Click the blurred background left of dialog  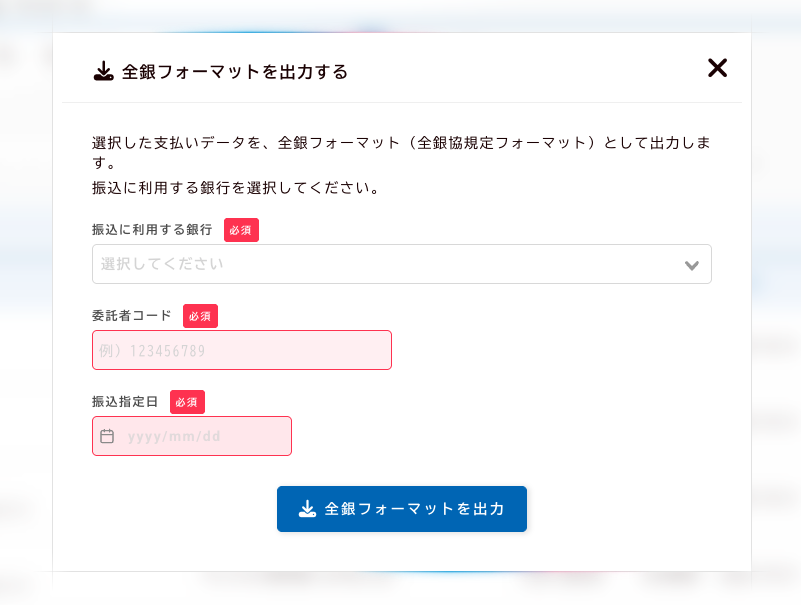pyautogui.click(x=25, y=300)
